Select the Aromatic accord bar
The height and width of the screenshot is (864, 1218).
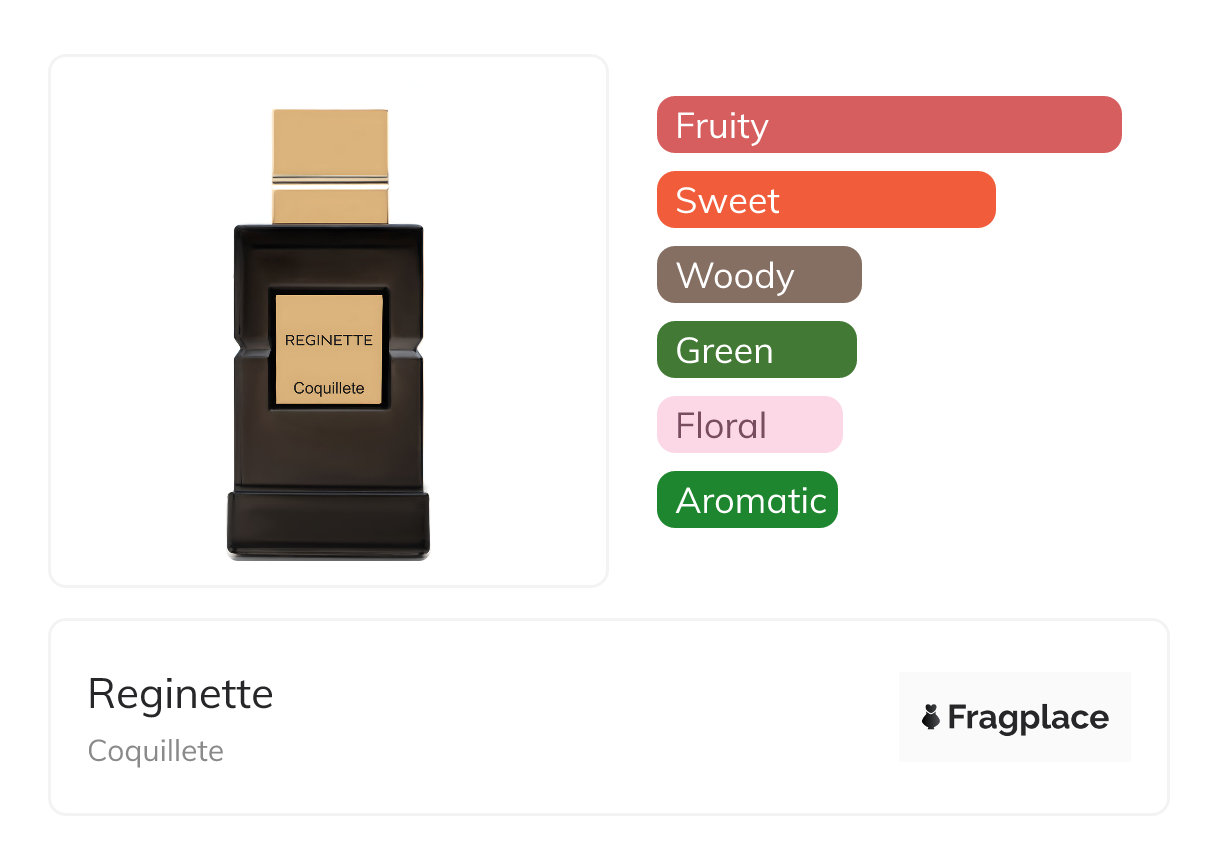point(746,500)
